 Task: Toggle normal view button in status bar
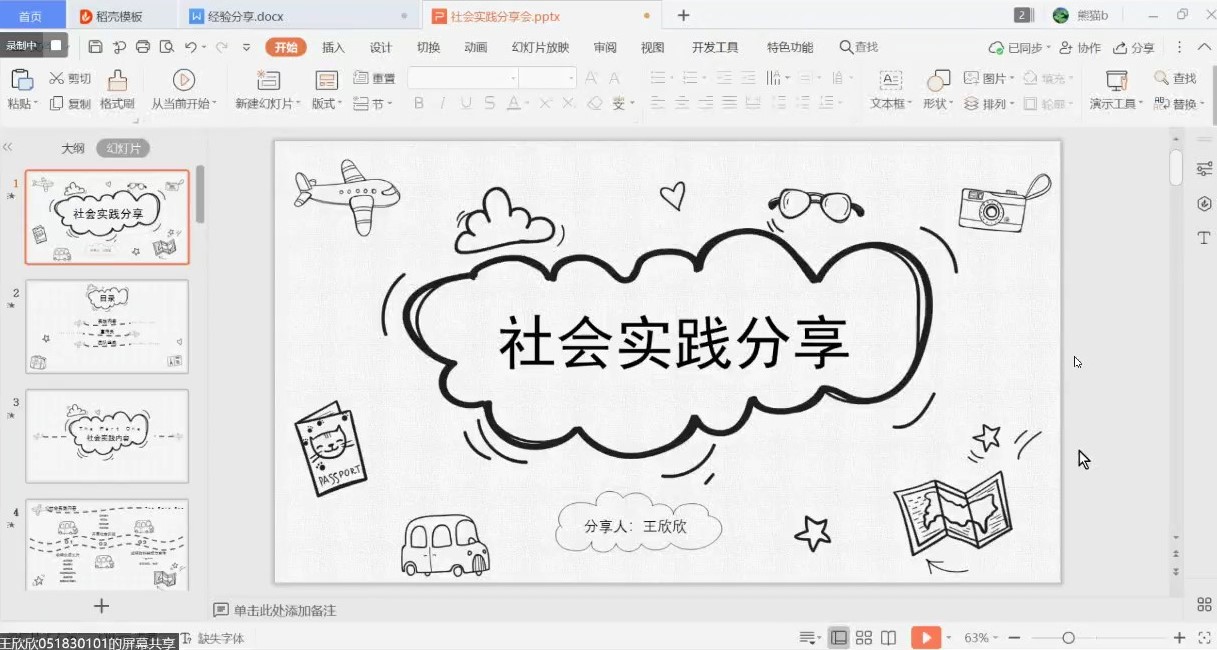click(839, 638)
